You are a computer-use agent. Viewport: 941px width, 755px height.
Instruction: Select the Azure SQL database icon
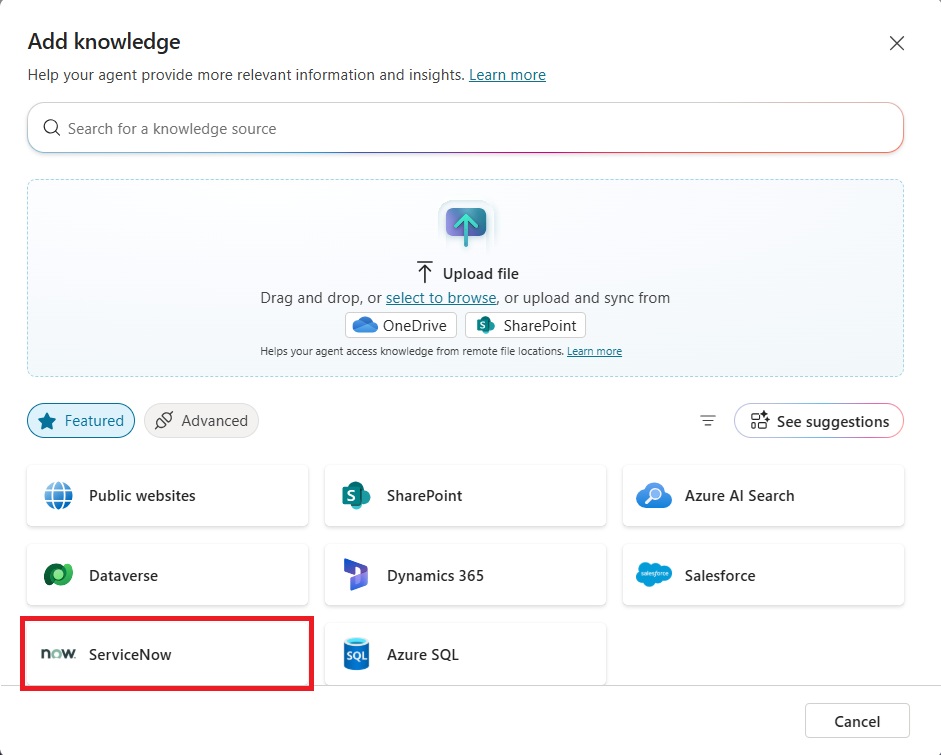coord(356,654)
